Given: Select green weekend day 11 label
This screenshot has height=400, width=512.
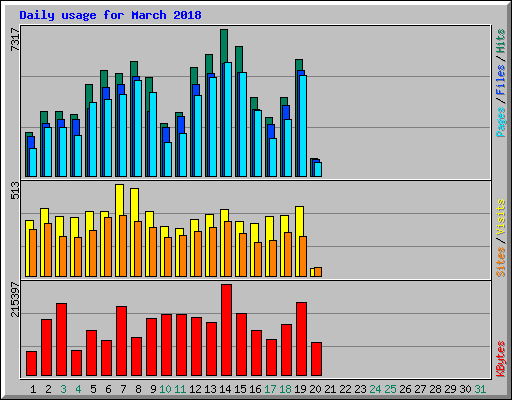Looking at the screenshot, I should [180, 389].
